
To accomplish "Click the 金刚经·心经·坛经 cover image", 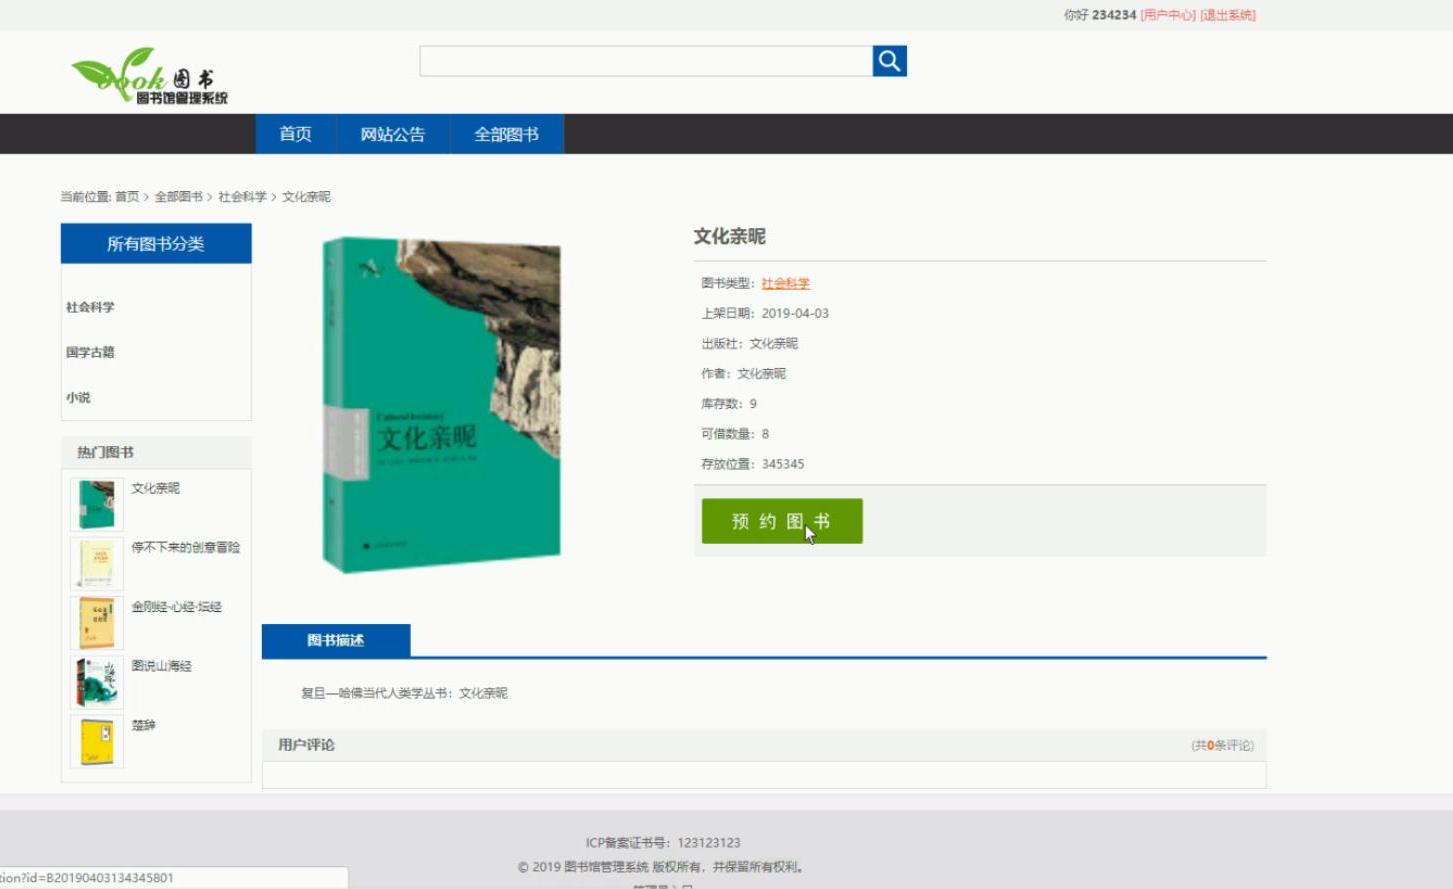I will click(x=97, y=622).
